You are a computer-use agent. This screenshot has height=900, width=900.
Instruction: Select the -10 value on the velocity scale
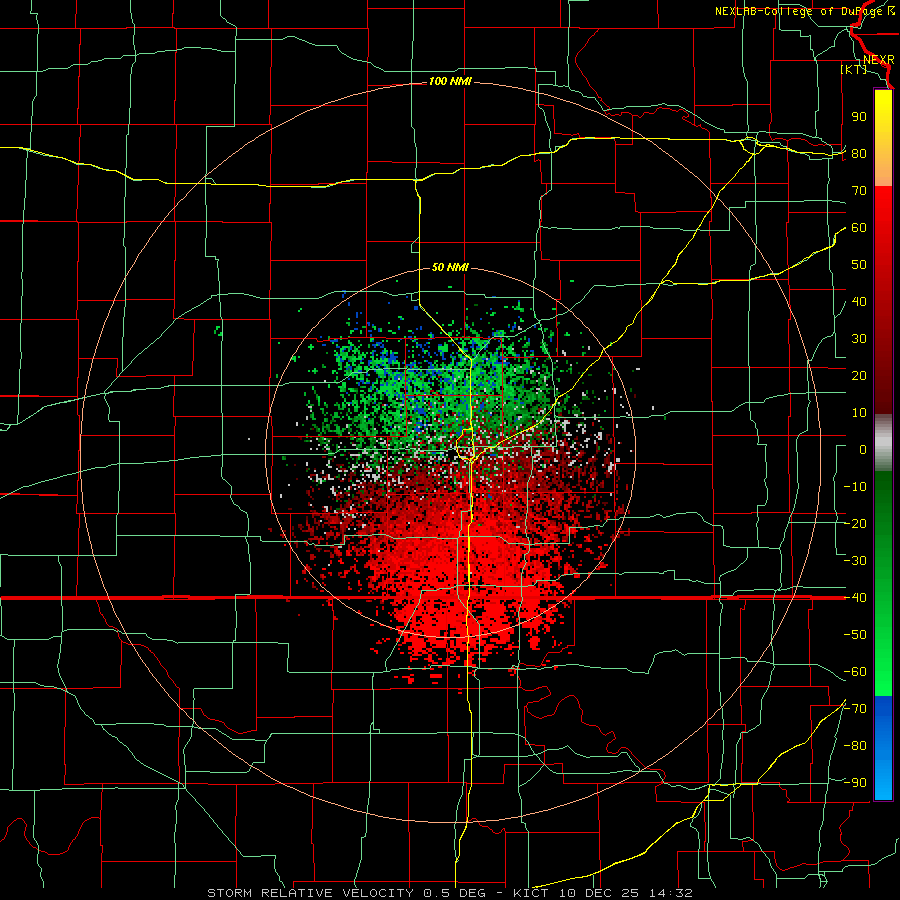coord(855,487)
